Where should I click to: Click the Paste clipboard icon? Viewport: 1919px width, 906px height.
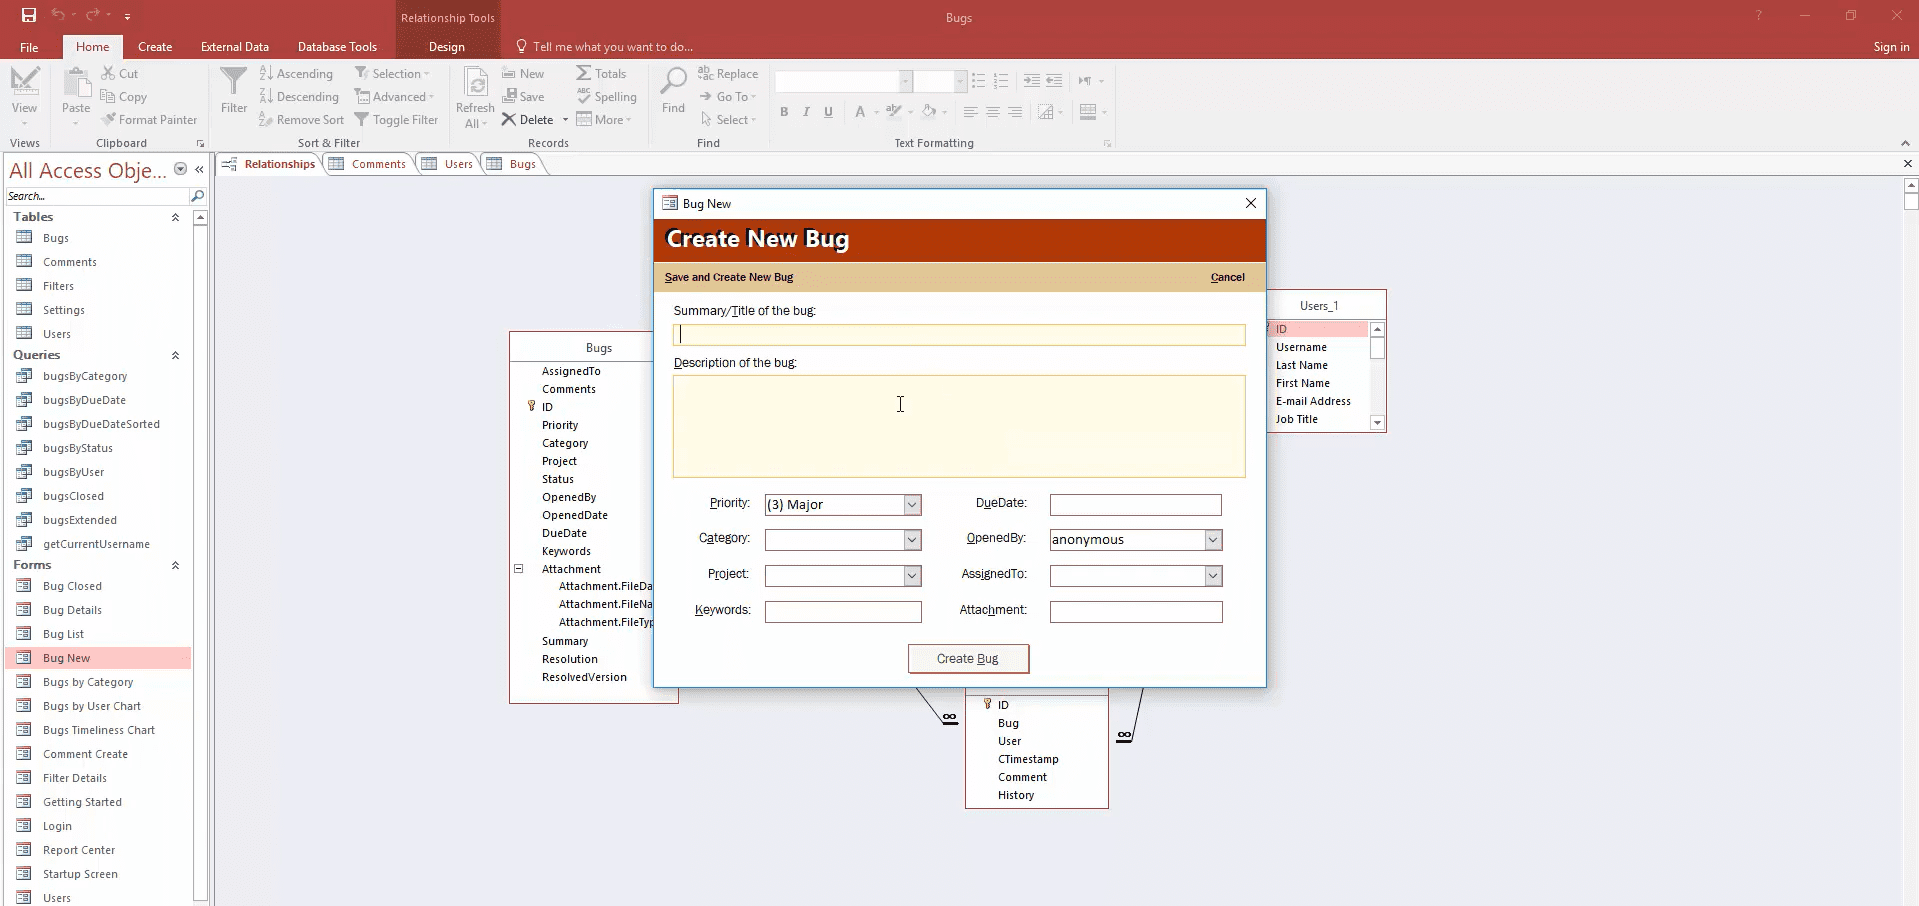click(x=76, y=84)
